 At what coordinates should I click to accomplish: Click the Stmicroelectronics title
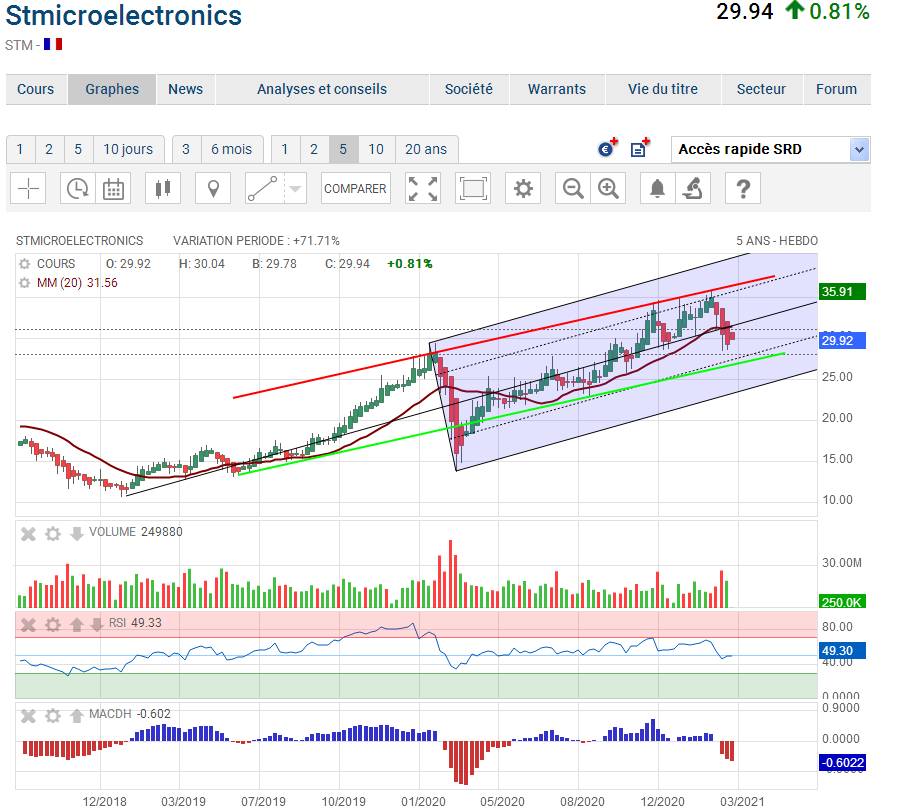123,15
